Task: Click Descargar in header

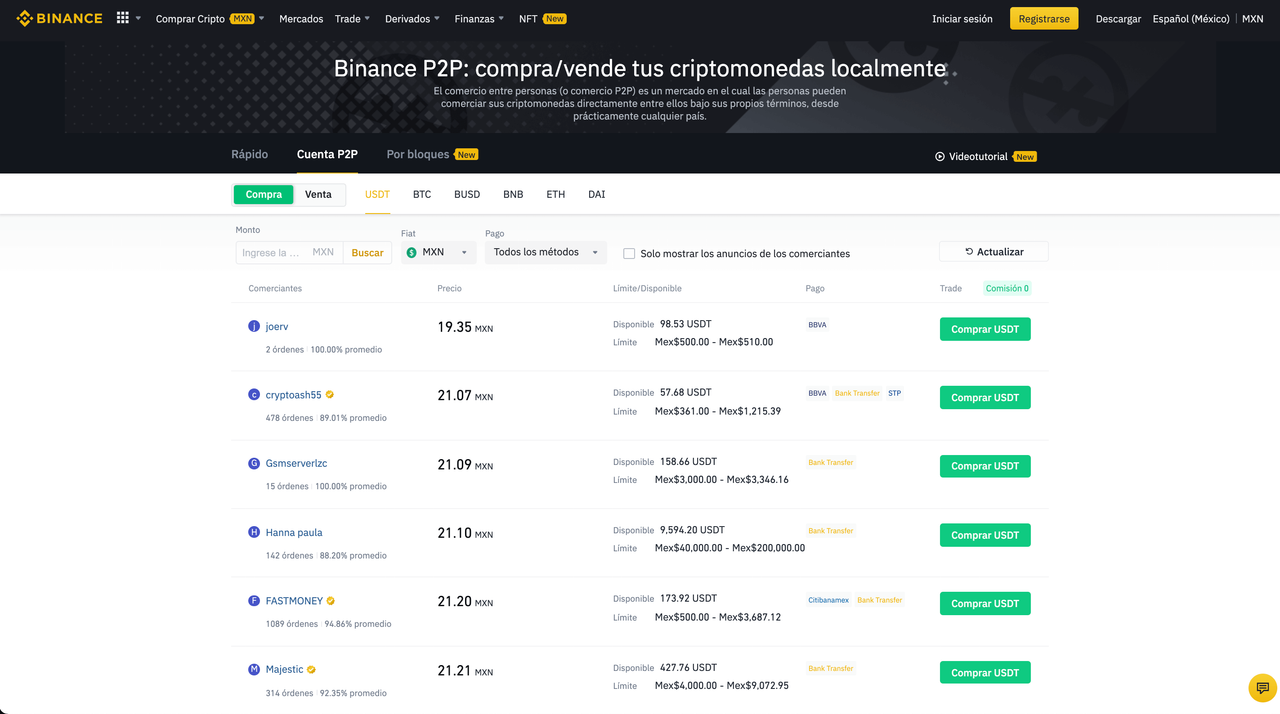Action: [1118, 18]
